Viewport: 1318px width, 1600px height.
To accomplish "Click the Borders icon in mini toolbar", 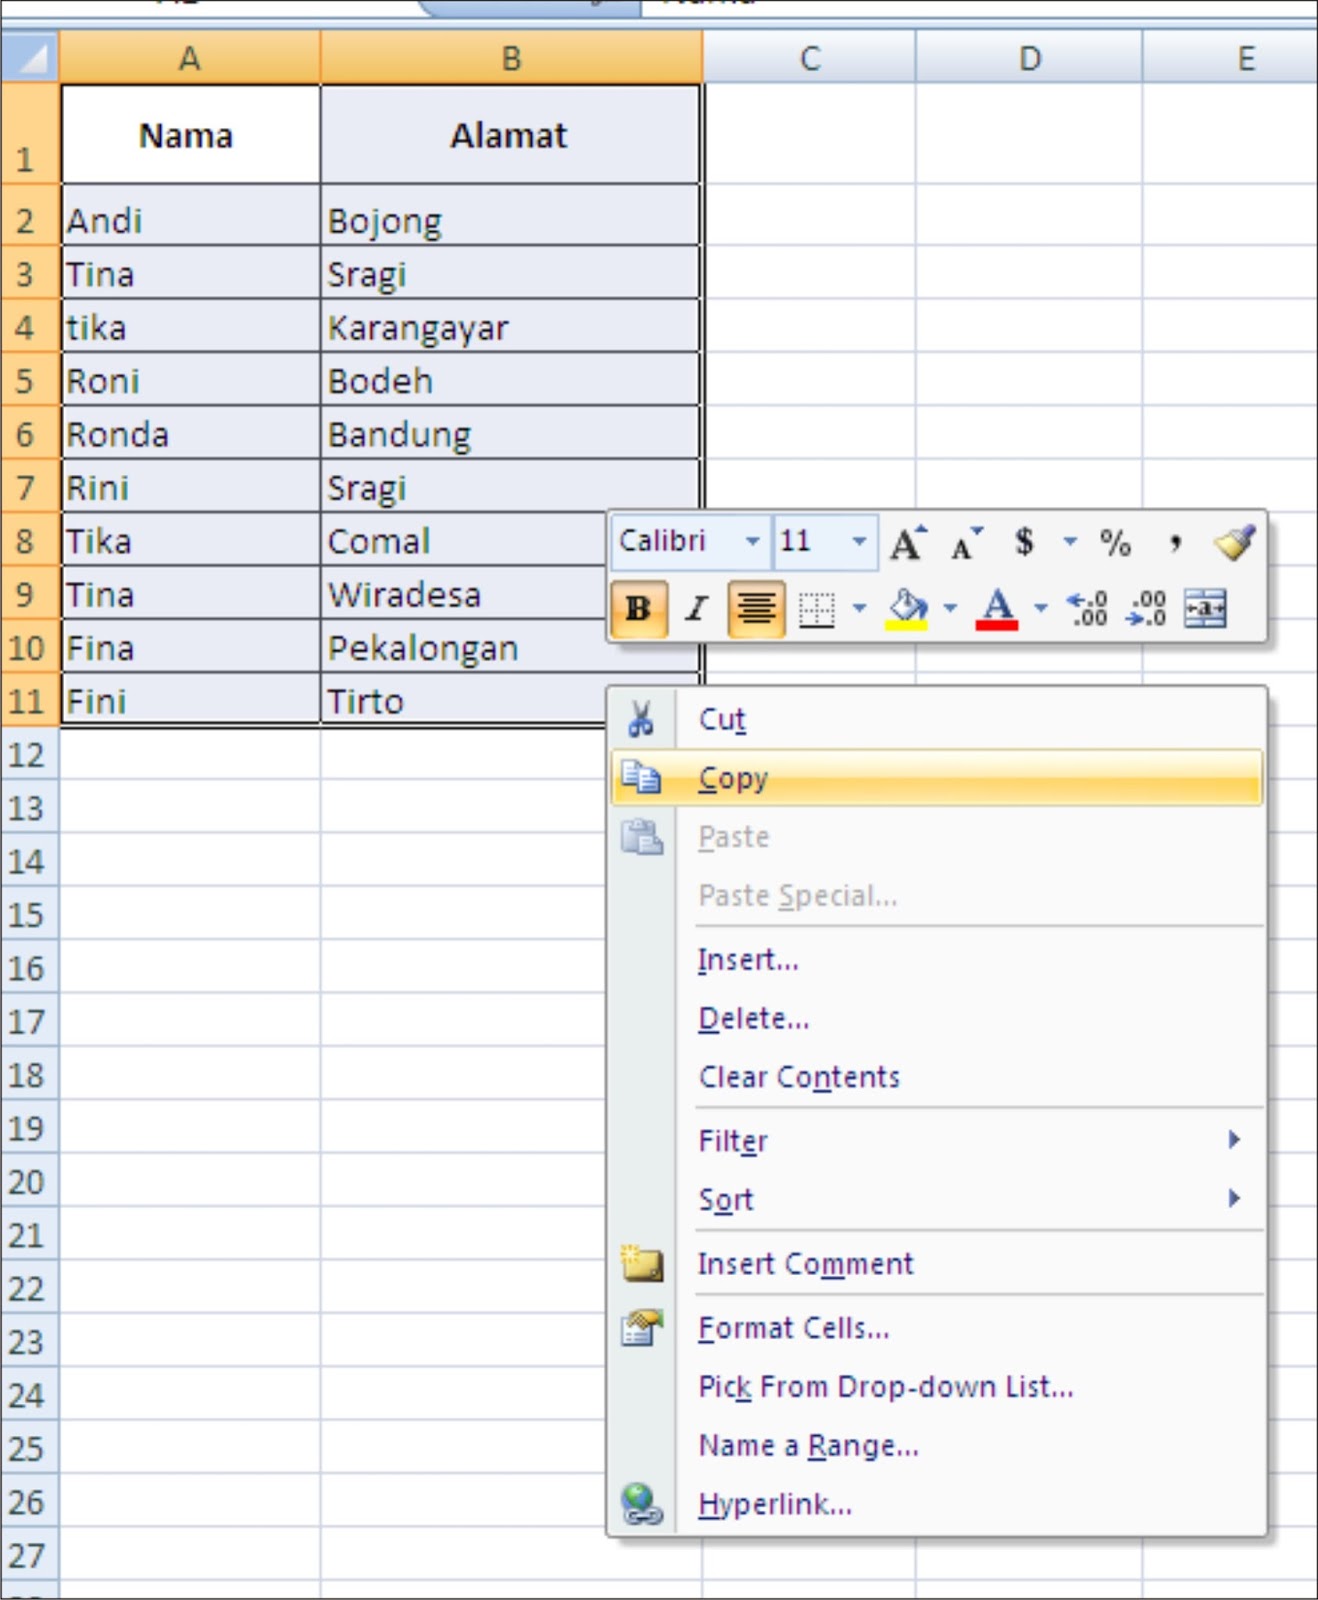I will coord(816,608).
